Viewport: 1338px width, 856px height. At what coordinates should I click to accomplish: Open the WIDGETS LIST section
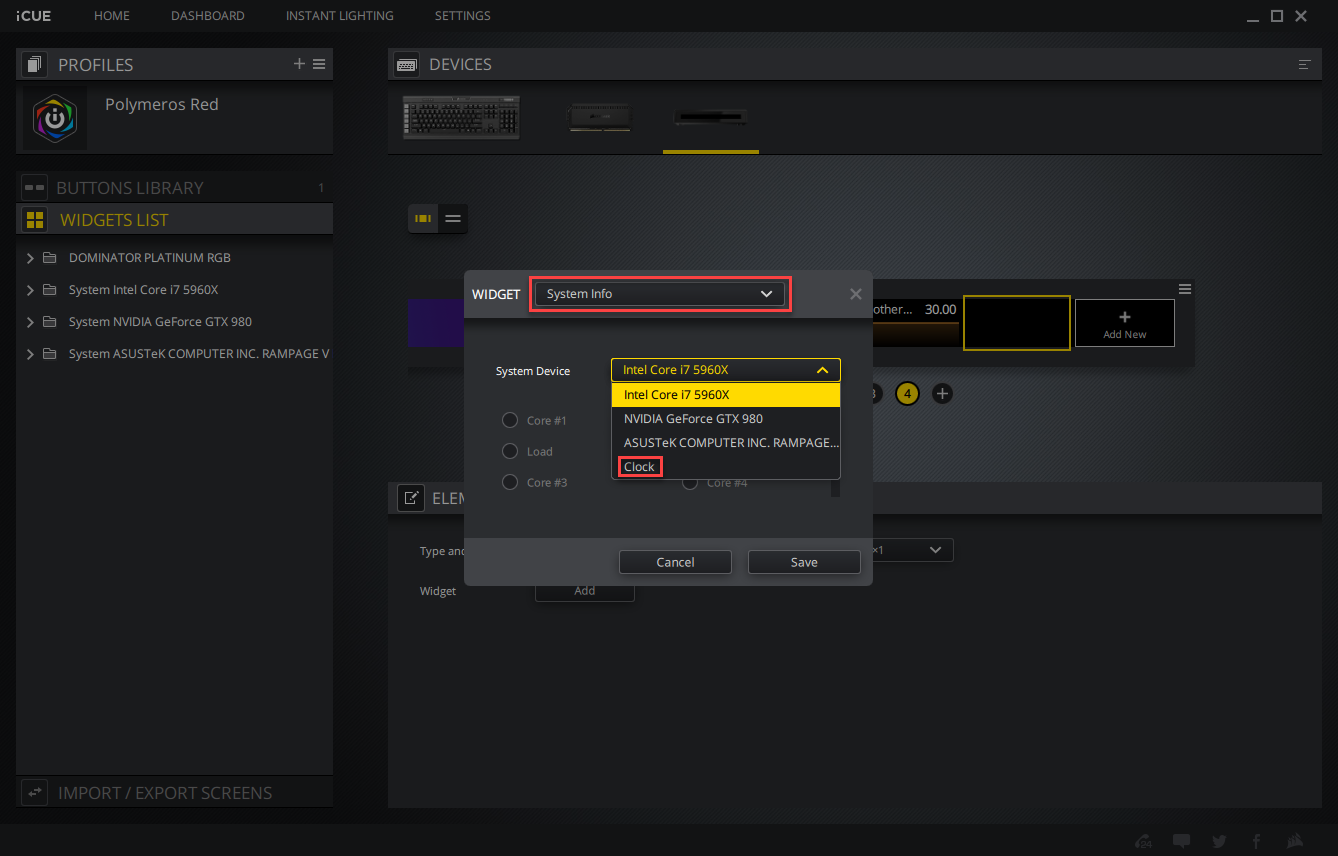[175, 220]
